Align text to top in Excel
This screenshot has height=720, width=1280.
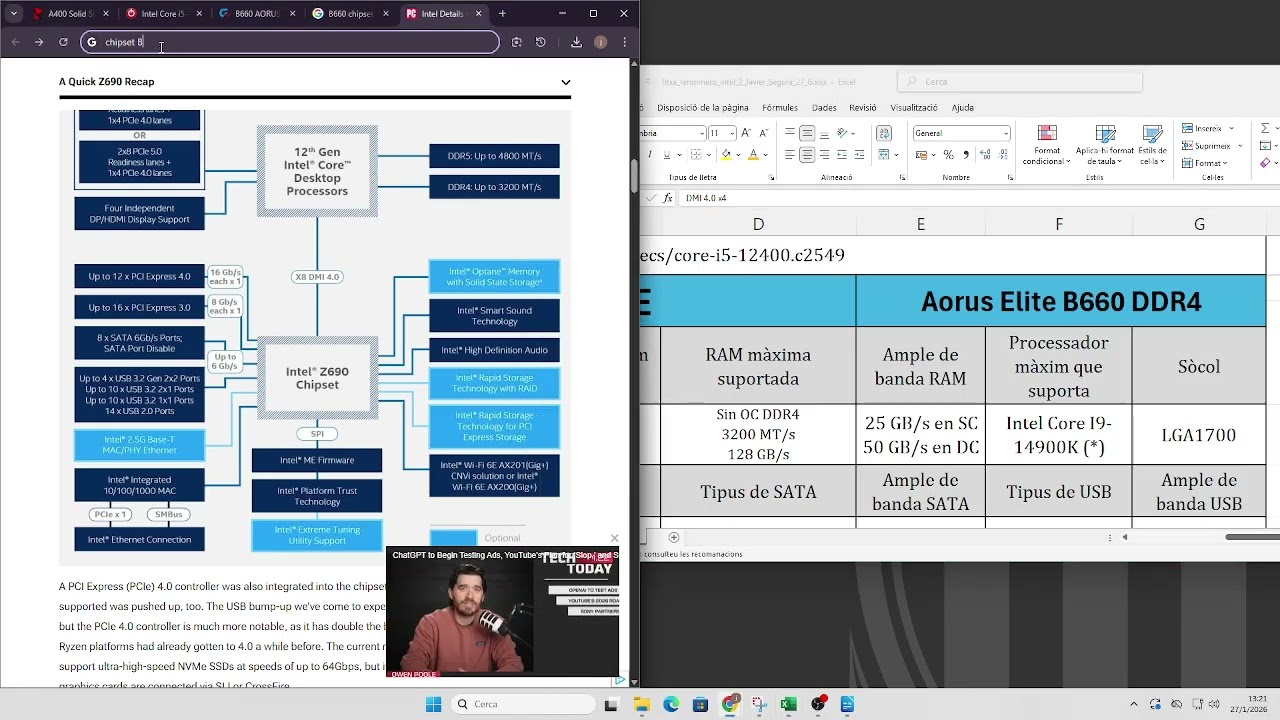tap(790, 133)
